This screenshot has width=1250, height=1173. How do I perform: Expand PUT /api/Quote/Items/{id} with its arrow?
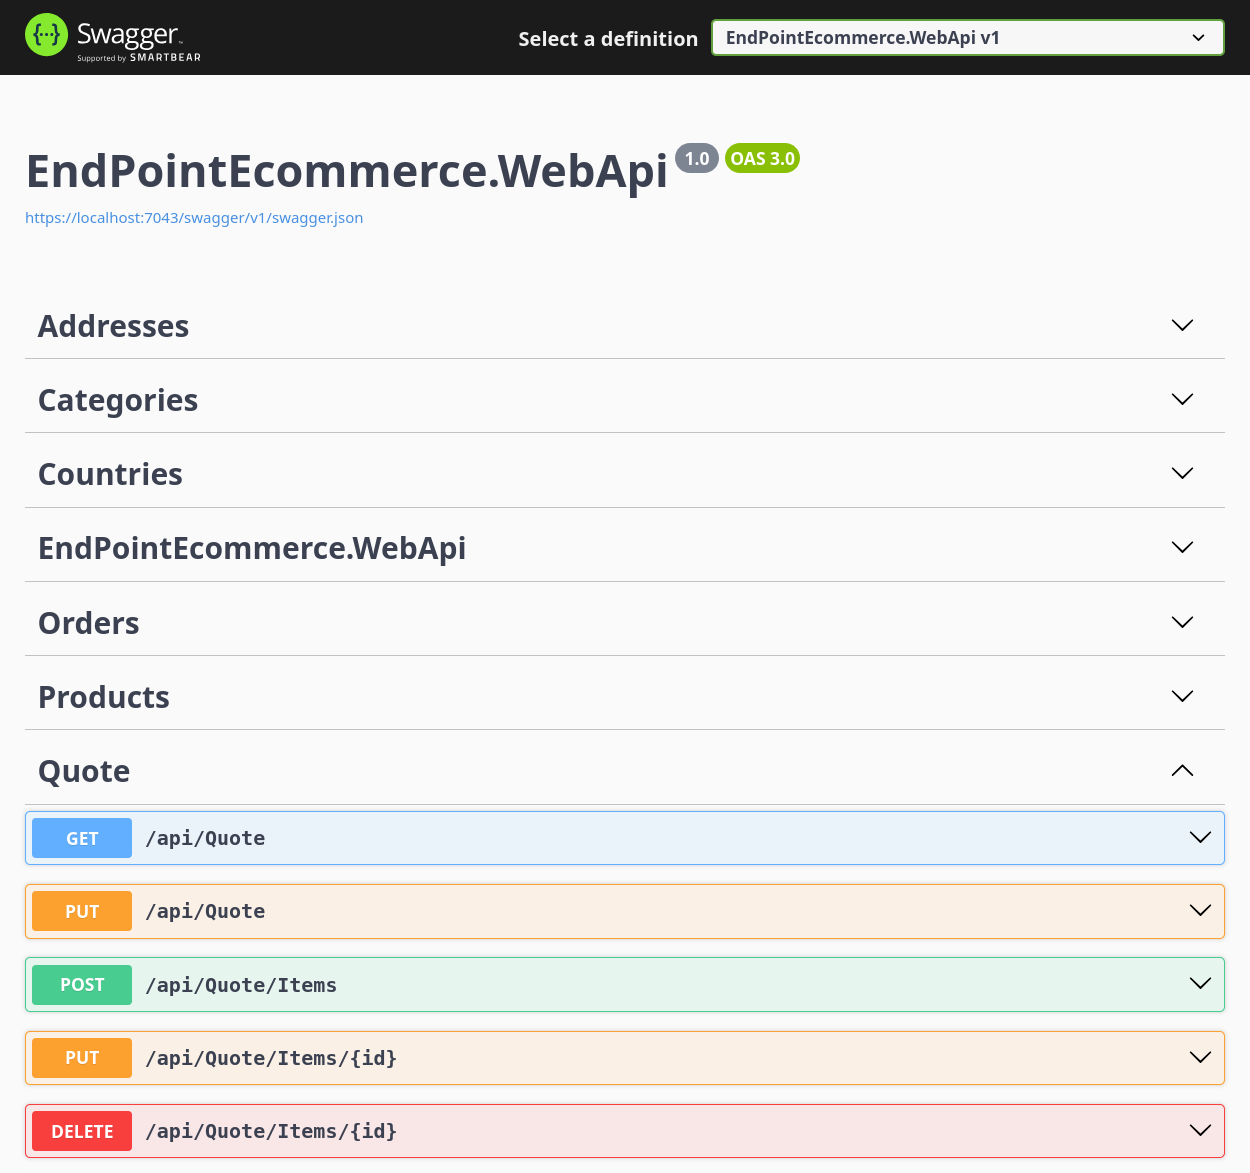pos(1200,1057)
